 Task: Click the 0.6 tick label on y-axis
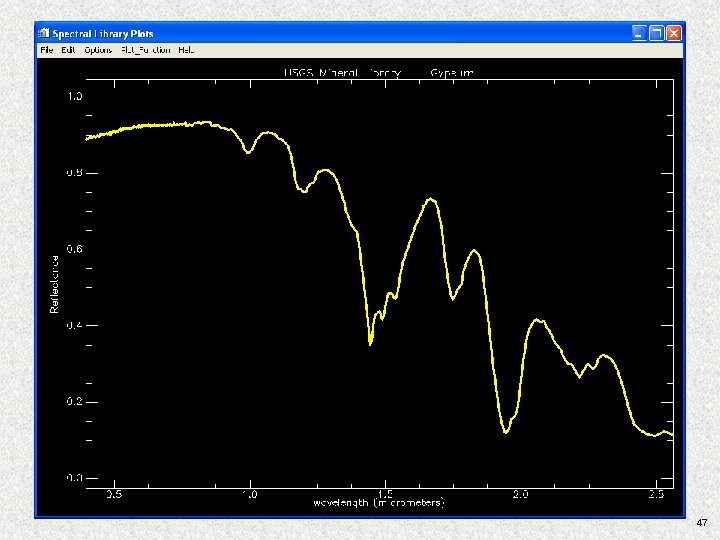click(75, 249)
